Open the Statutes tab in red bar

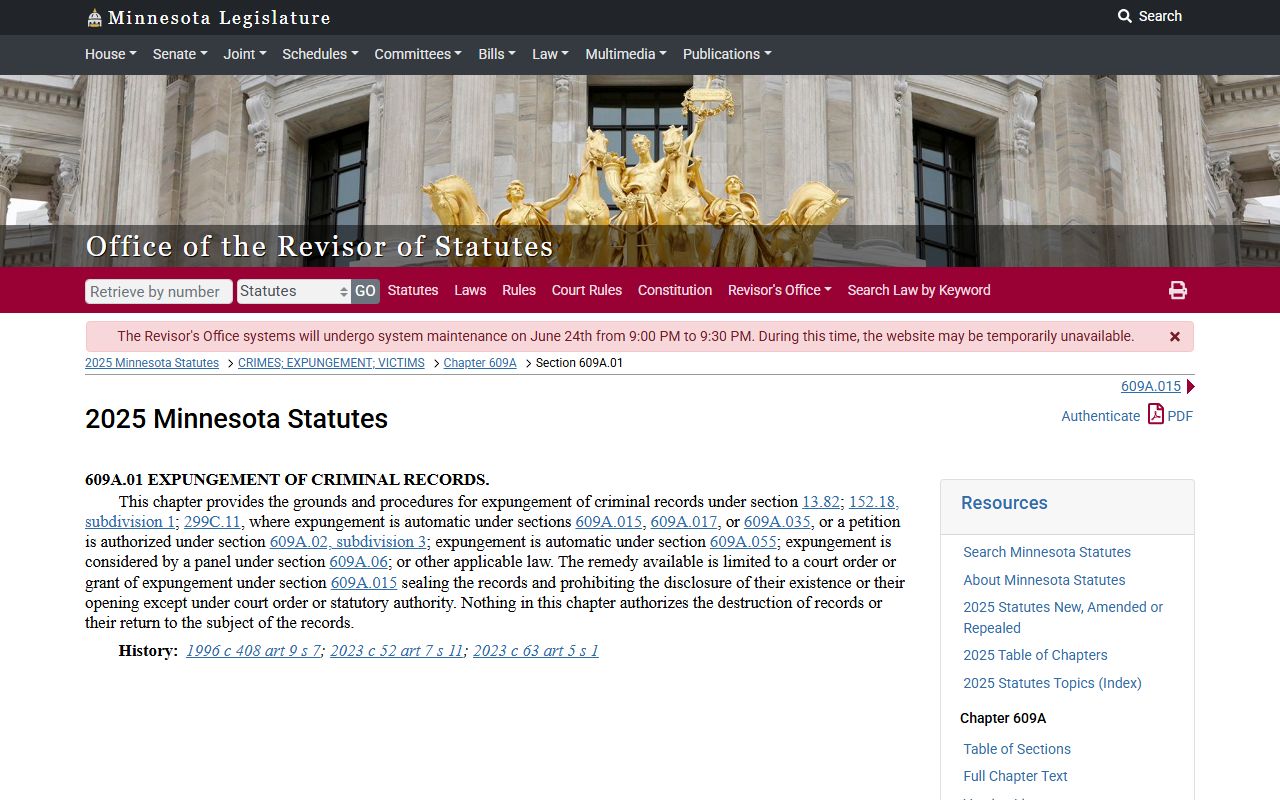point(413,290)
